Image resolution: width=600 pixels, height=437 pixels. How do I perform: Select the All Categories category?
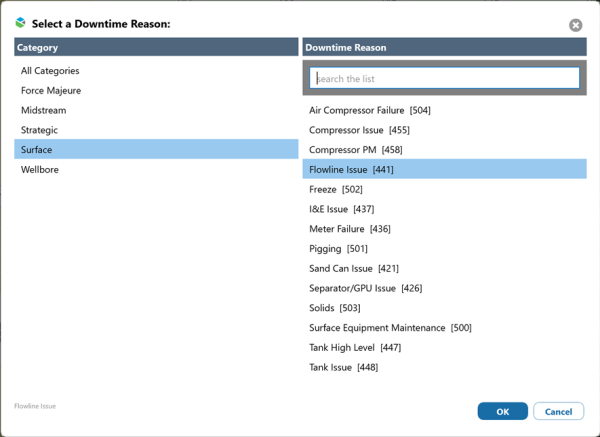(x=50, y=71)
